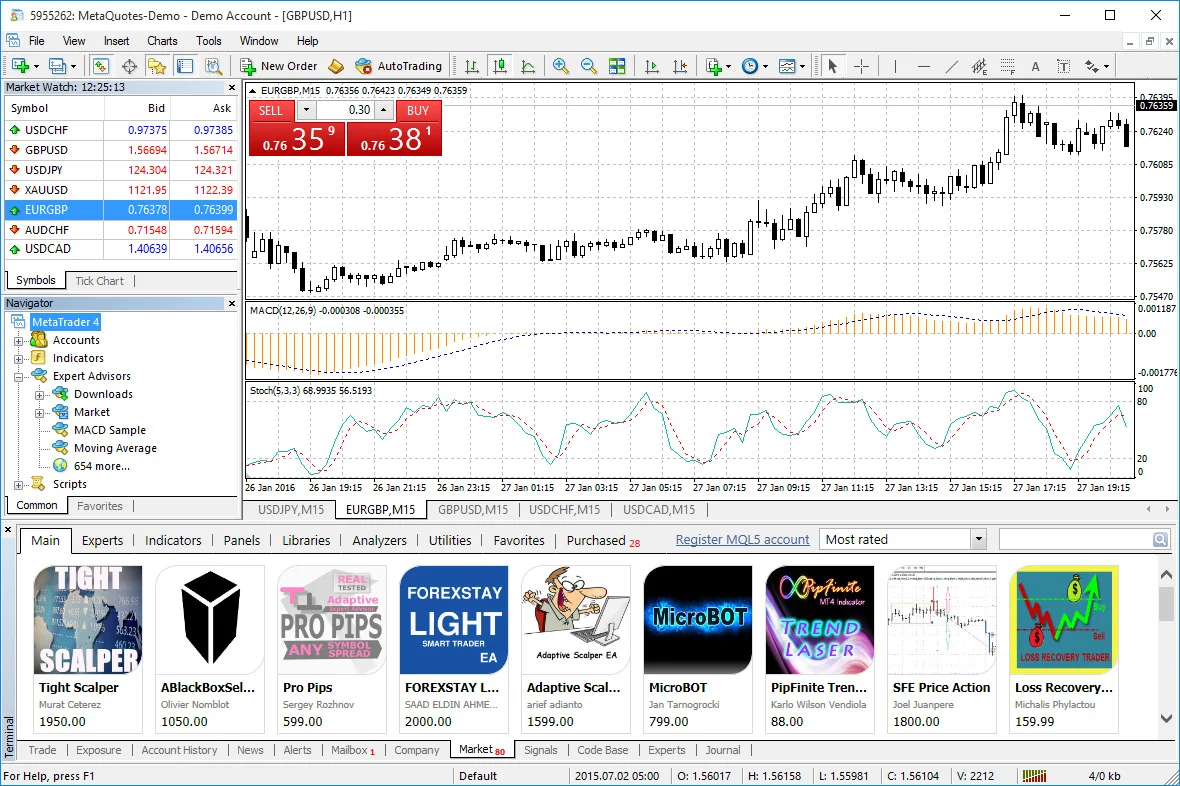
Task: Open the Strategy Tester panel
Action: tap(213, 66)
